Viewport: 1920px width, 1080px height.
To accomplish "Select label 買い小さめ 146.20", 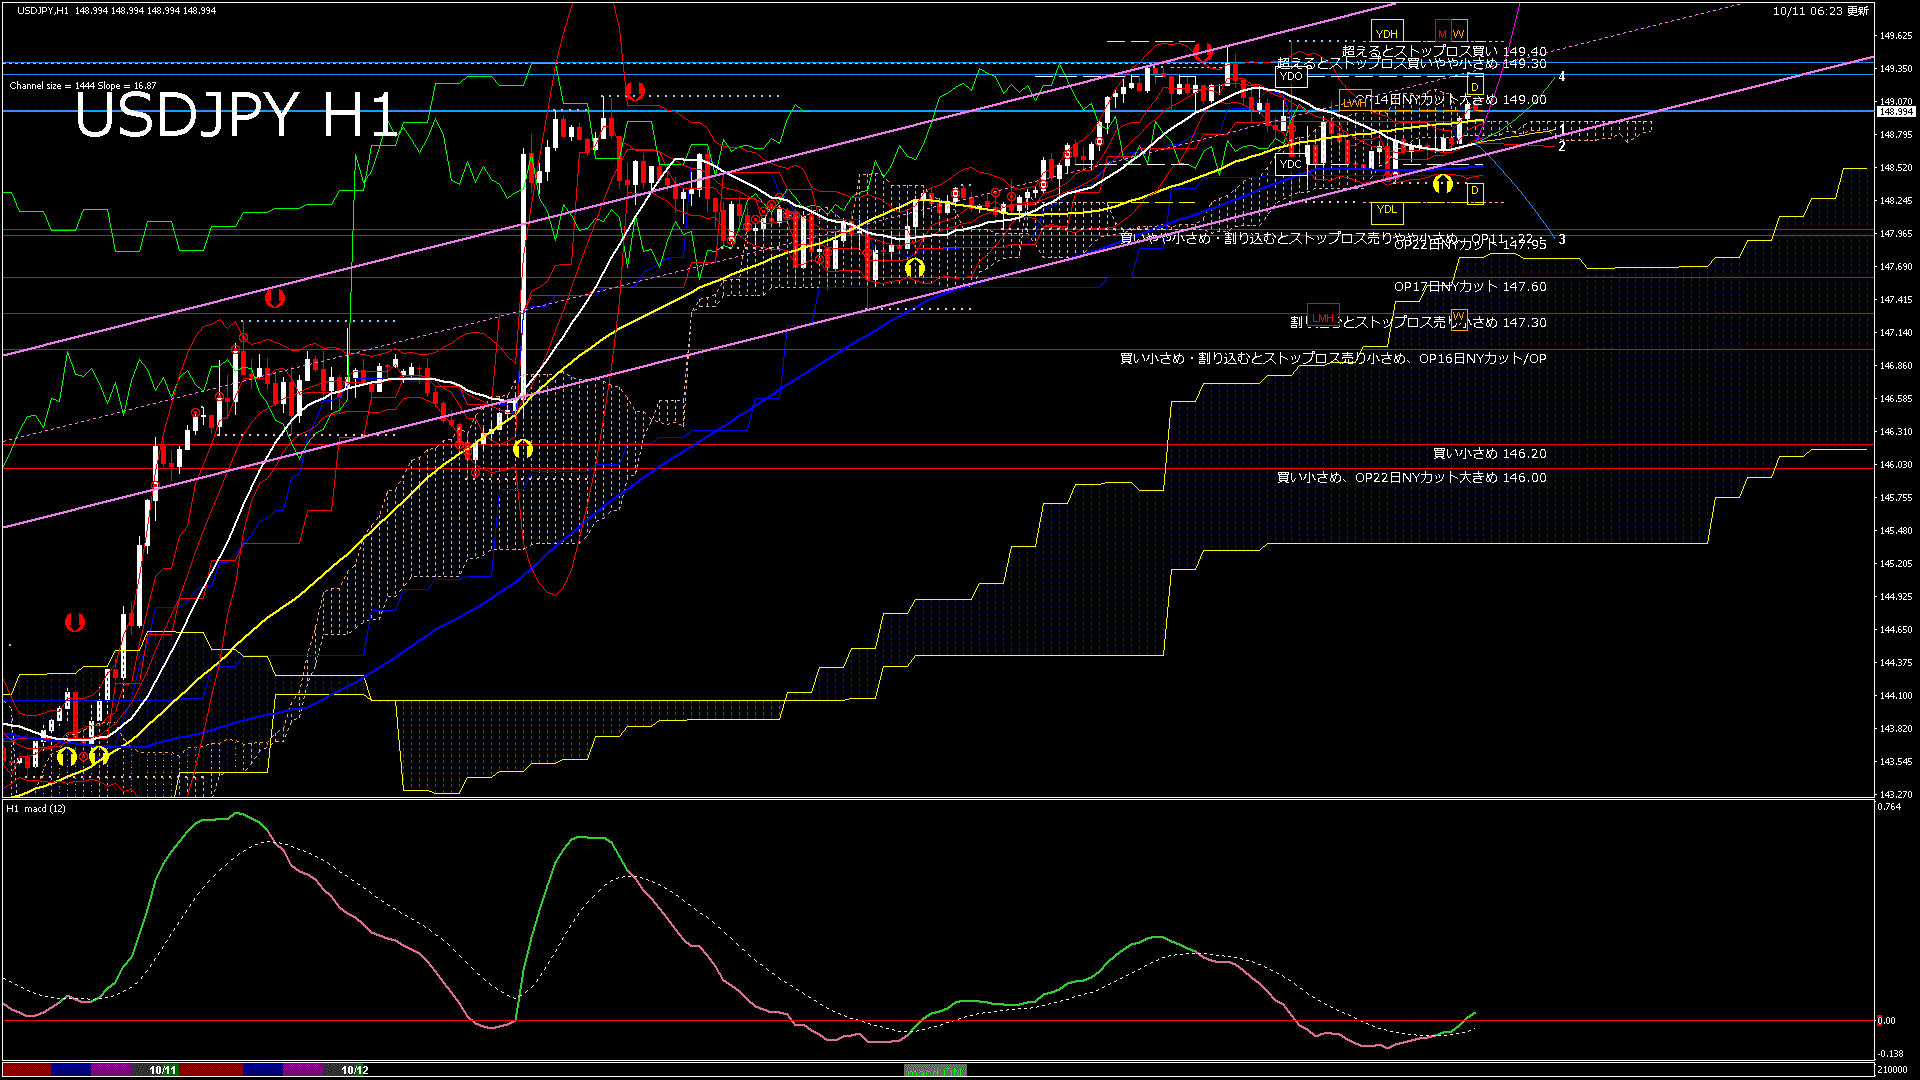I will (x=1490, y=454).
